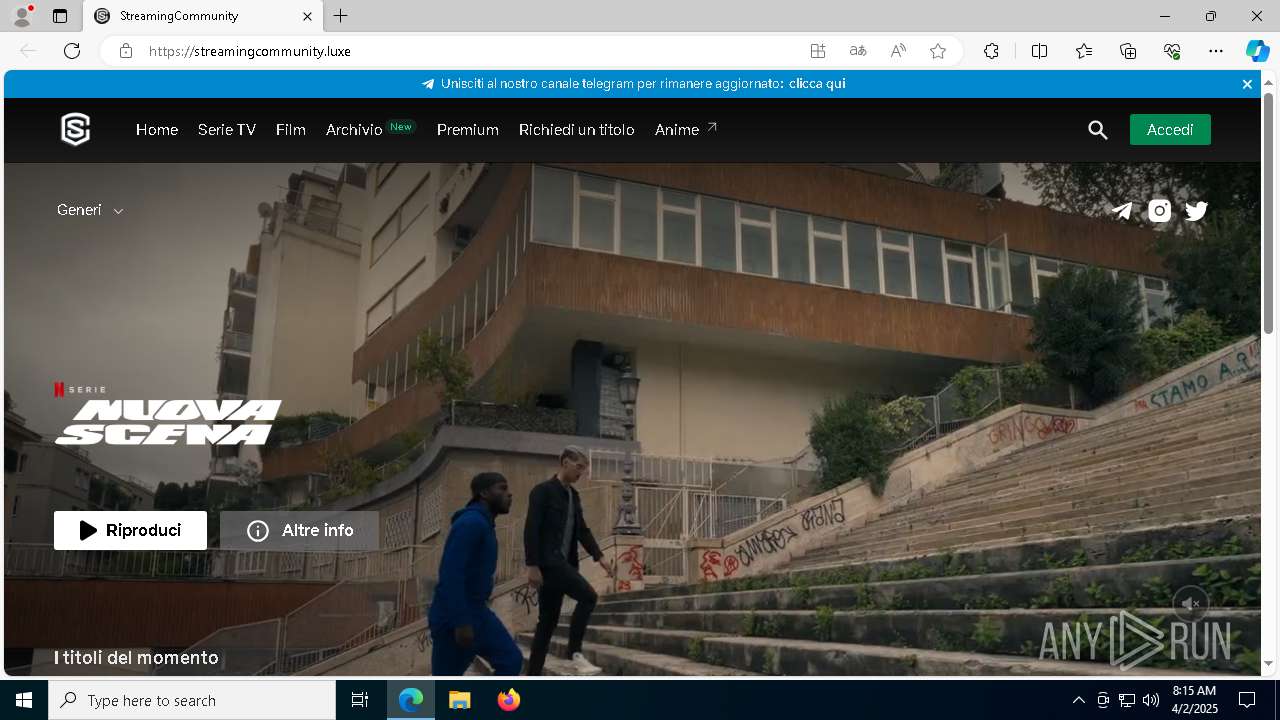Open the Windows Start menu
Image resolution: width=1280 pixels, height=720 pixels.
coord(24,700)
